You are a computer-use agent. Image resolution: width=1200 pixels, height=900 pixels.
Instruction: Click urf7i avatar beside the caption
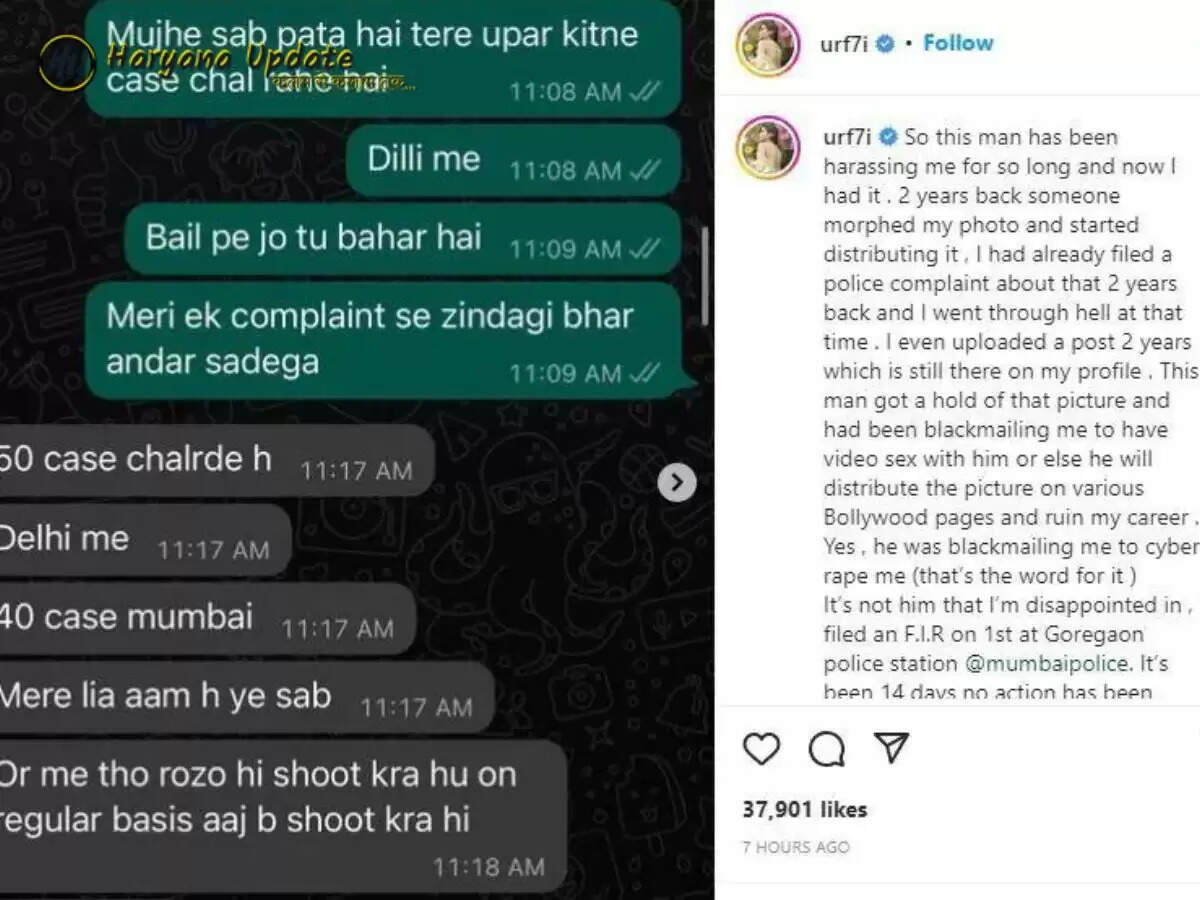(x=768, y=147)
